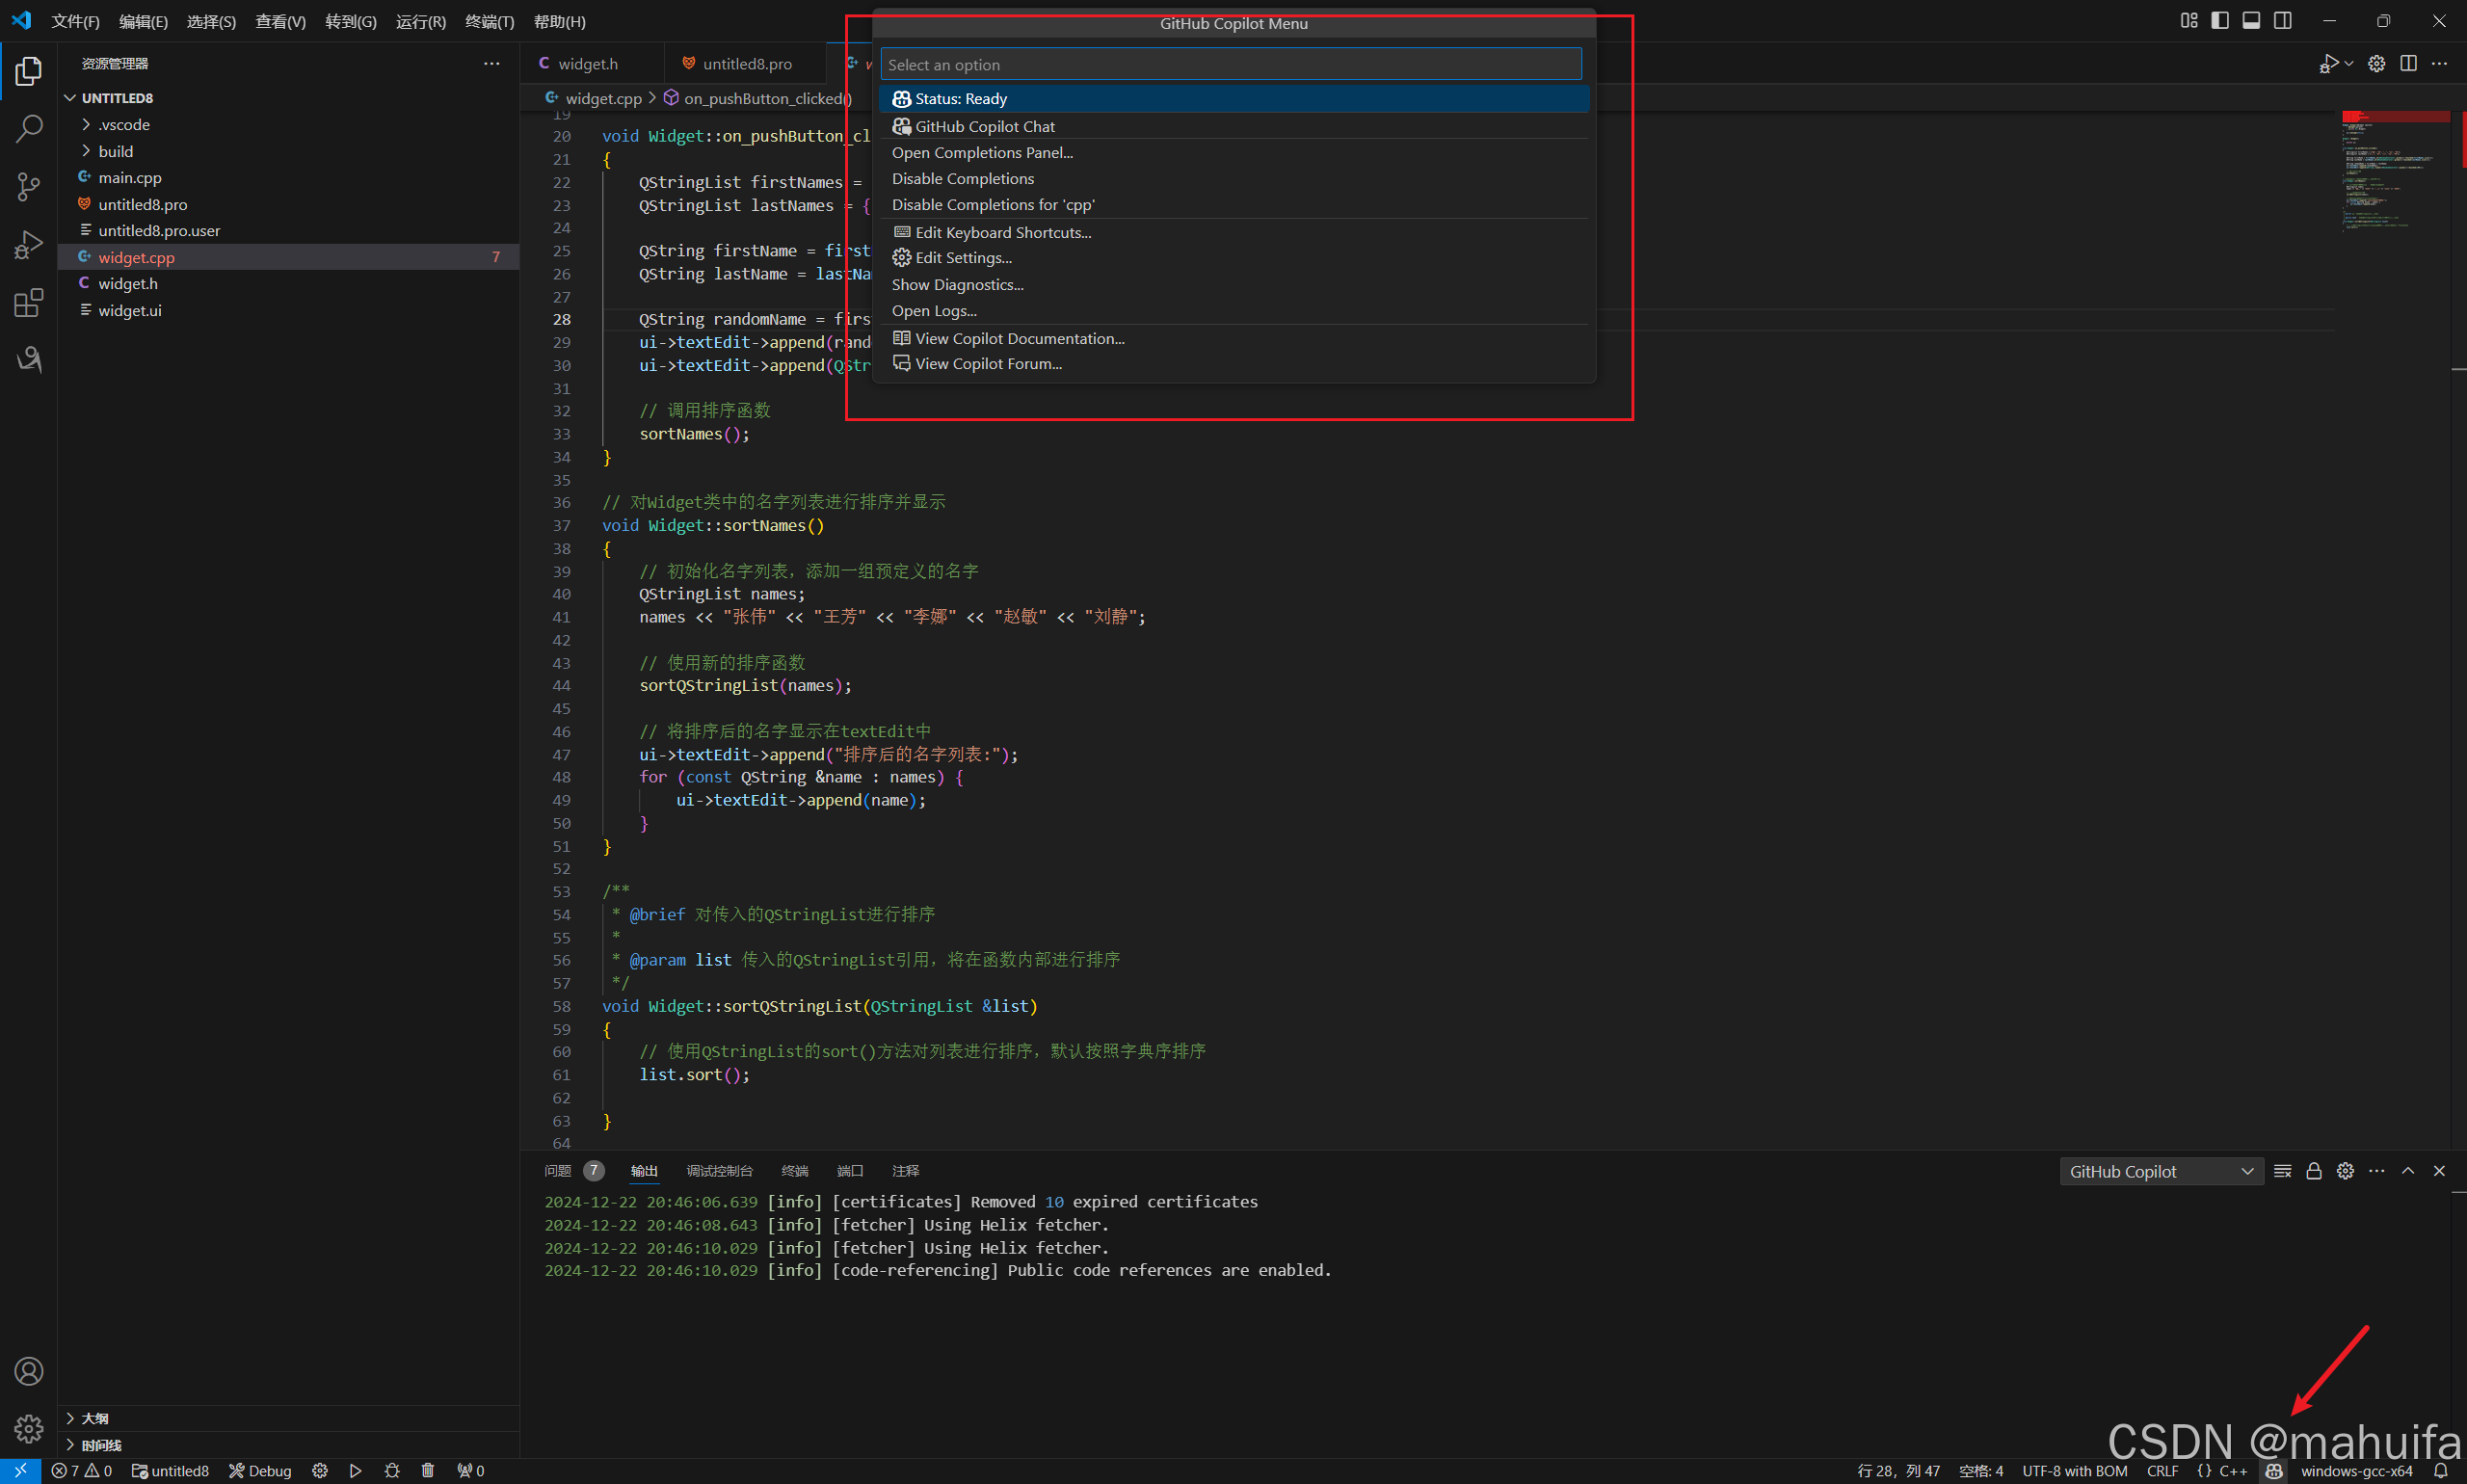
Task: Split the editor to the right
Action: point(2409,64)
